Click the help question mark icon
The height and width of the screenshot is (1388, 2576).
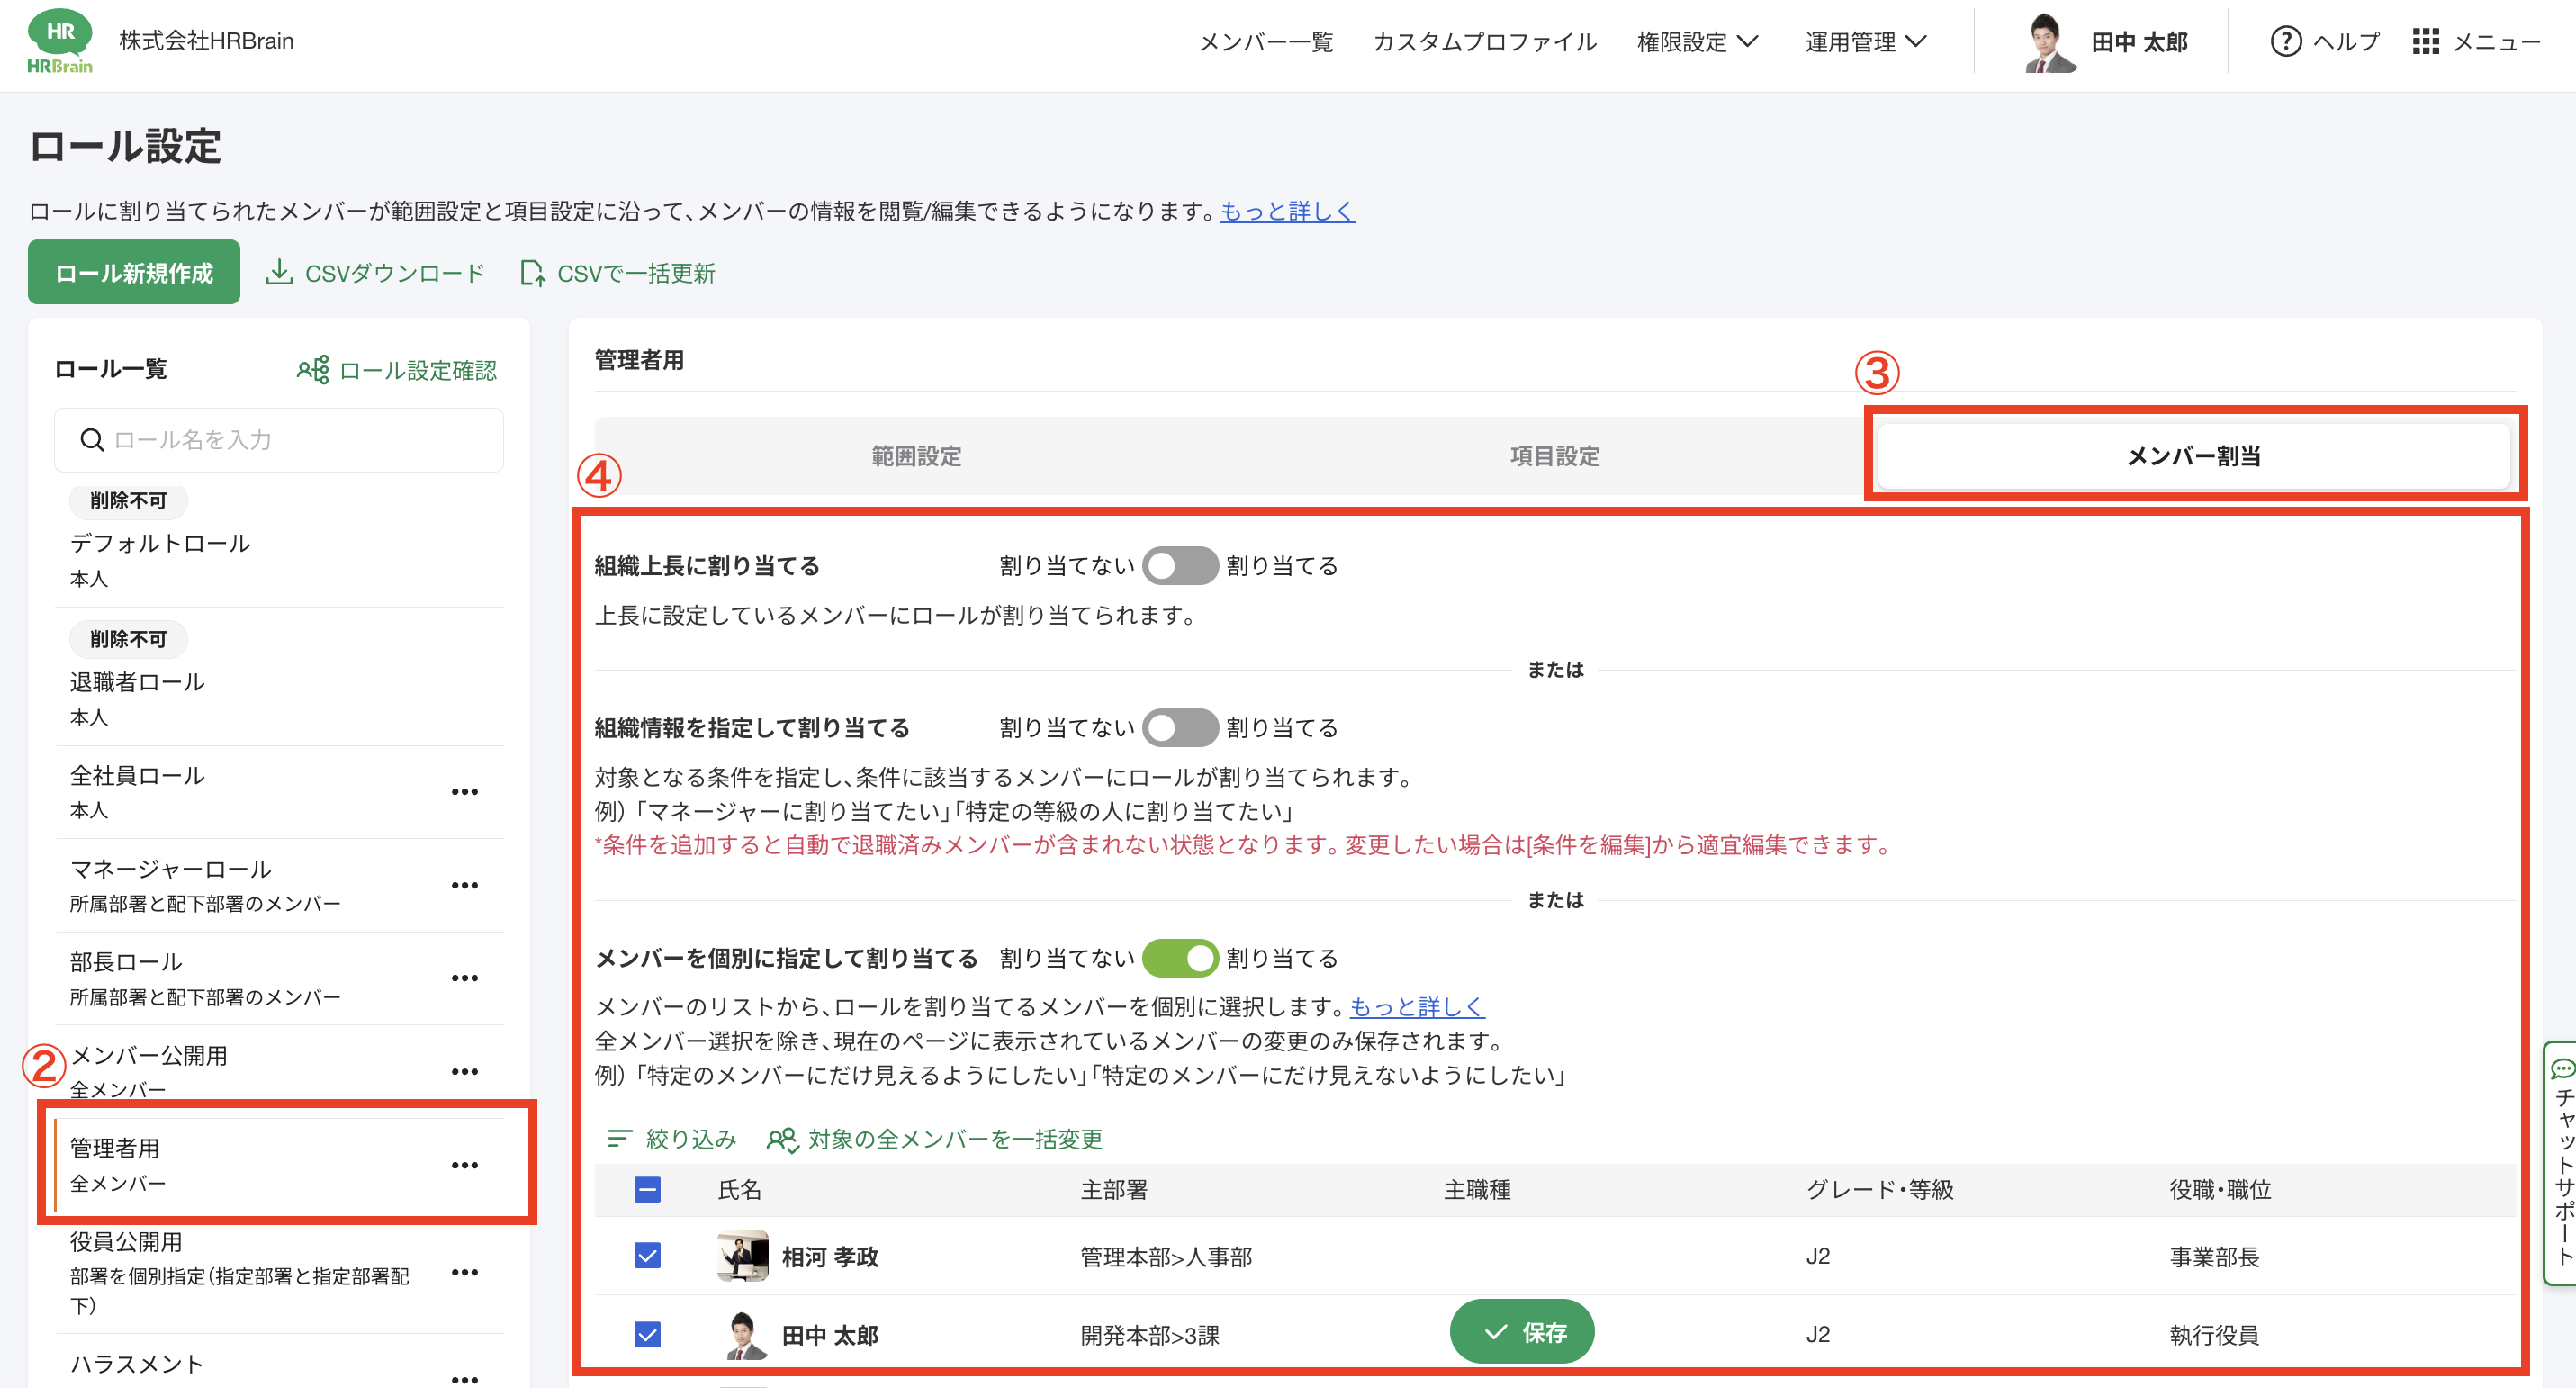2285,41
